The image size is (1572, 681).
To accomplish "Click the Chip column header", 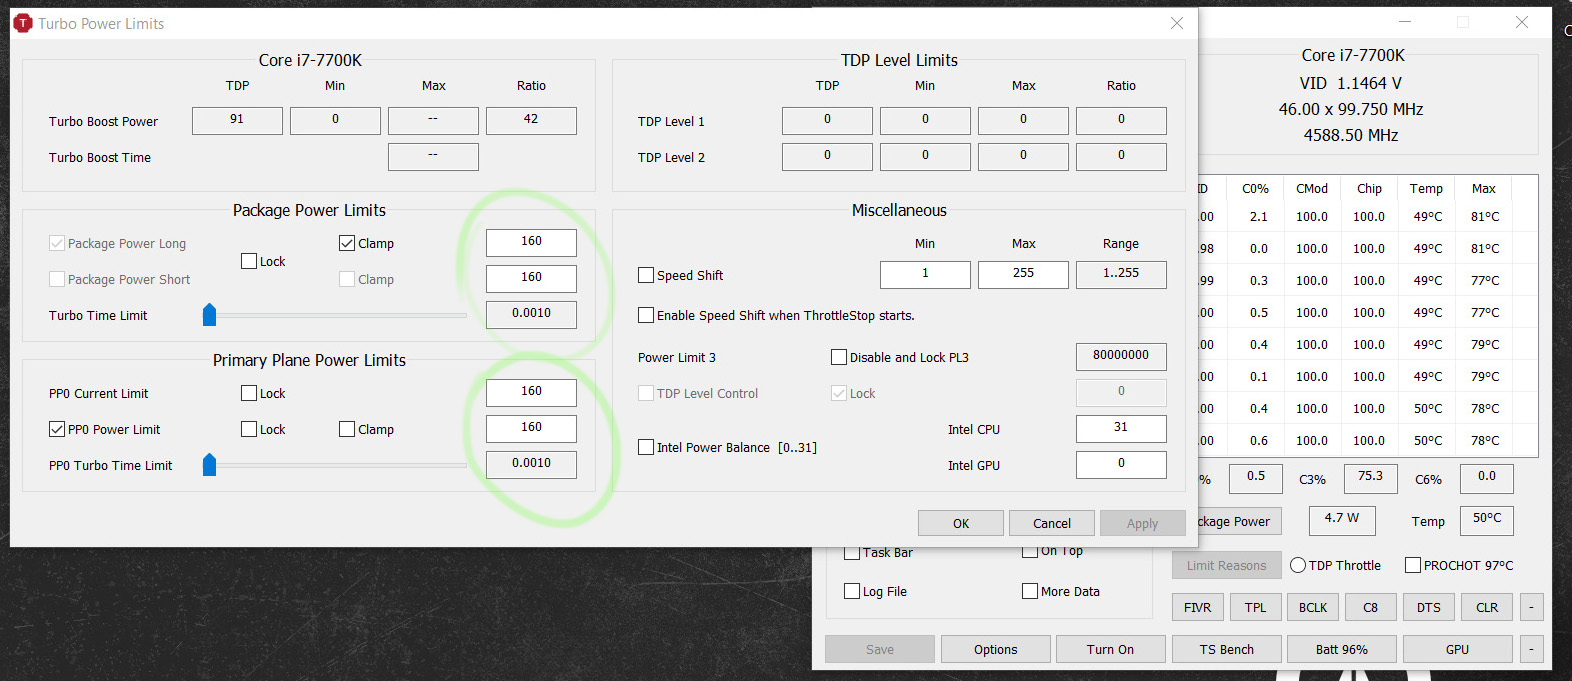I will 1369,188.
